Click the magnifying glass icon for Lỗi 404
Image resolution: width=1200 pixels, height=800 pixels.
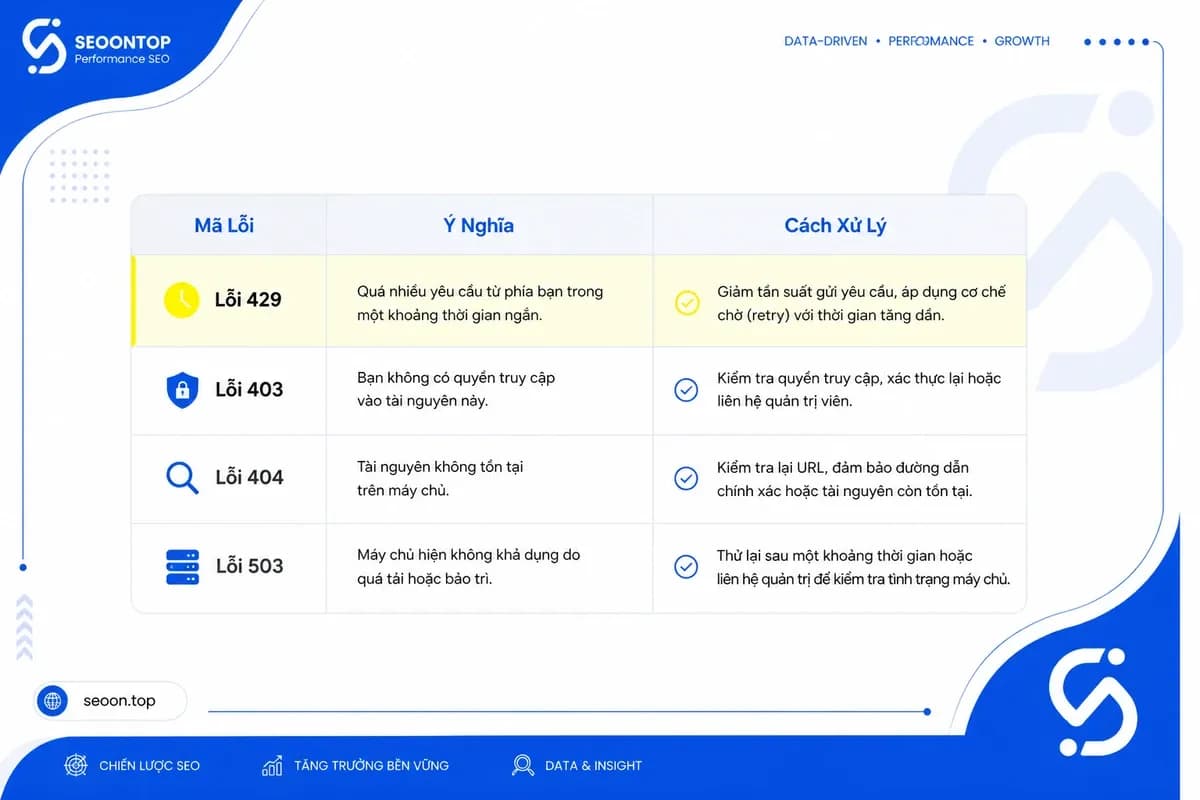(x=182, y=478)
